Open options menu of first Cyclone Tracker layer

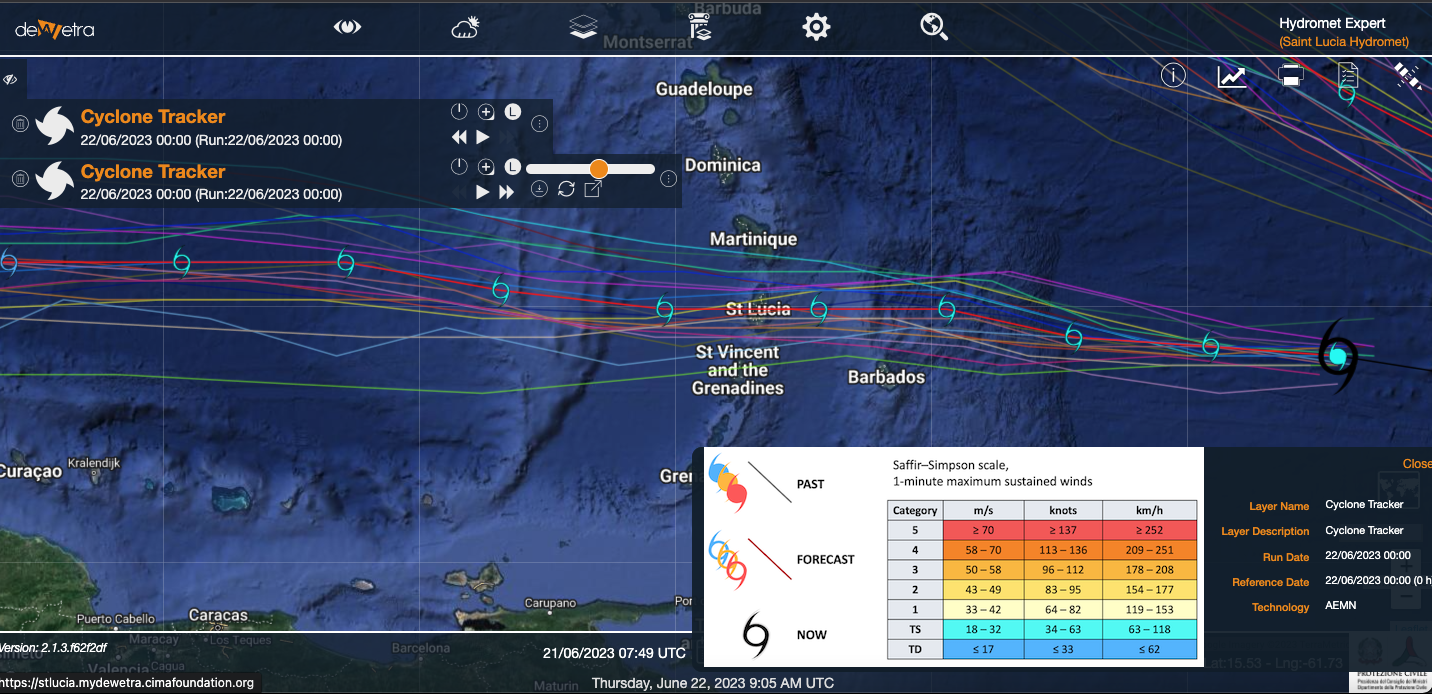539,124
